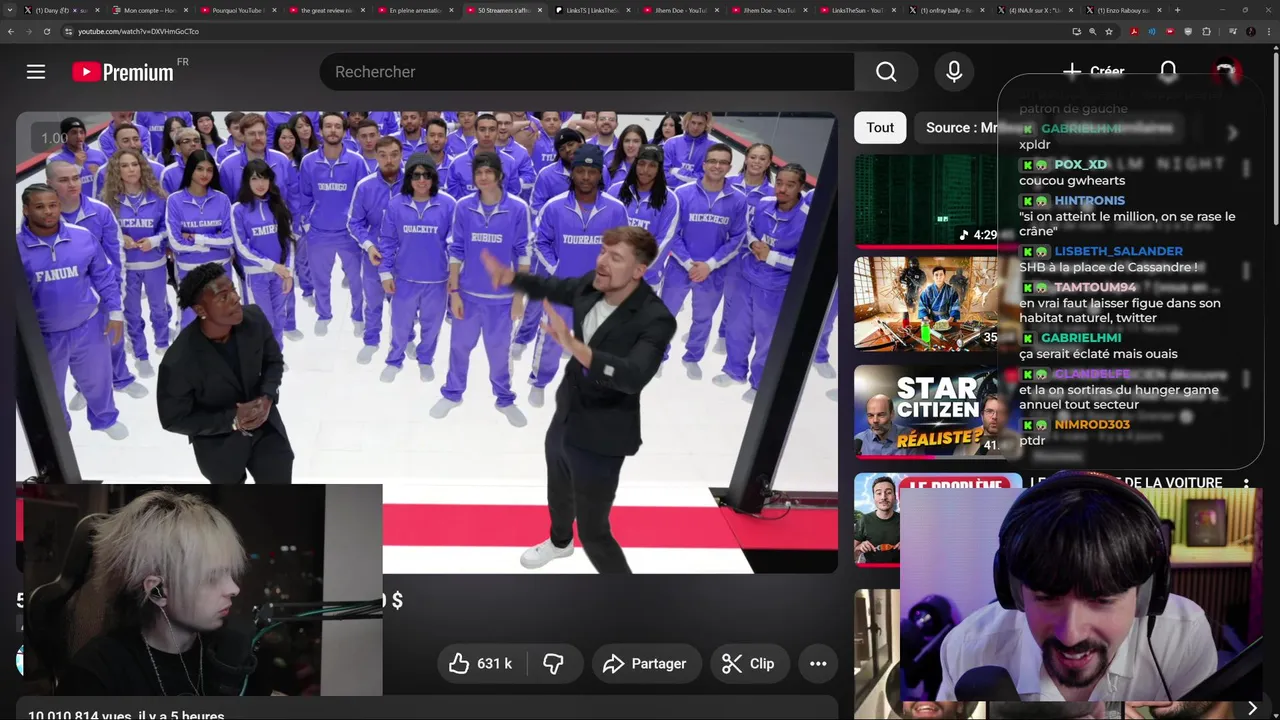Click the shield extension icon

(1188, 31)
